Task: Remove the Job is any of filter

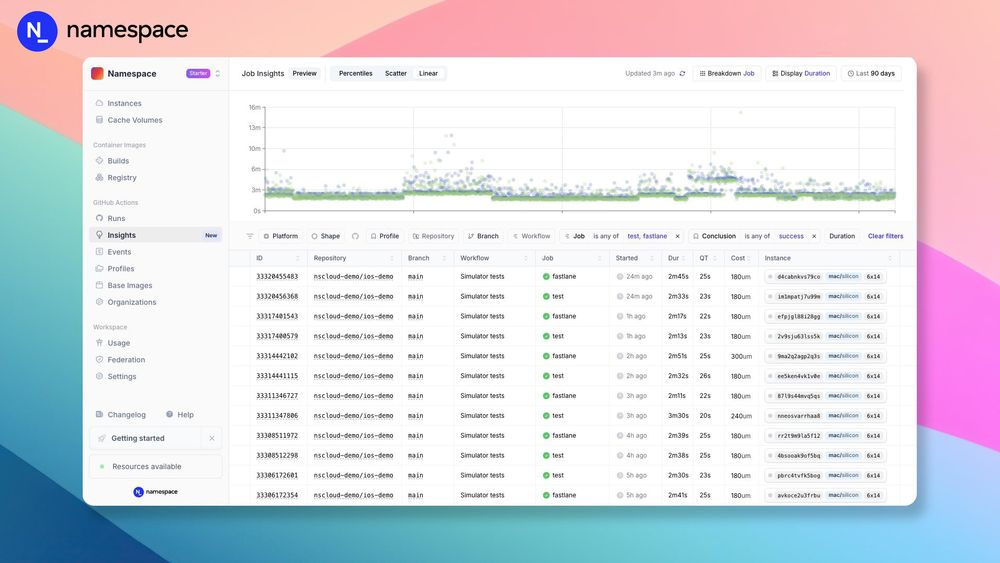Action: pyautogui.click(x=677, y=236)
